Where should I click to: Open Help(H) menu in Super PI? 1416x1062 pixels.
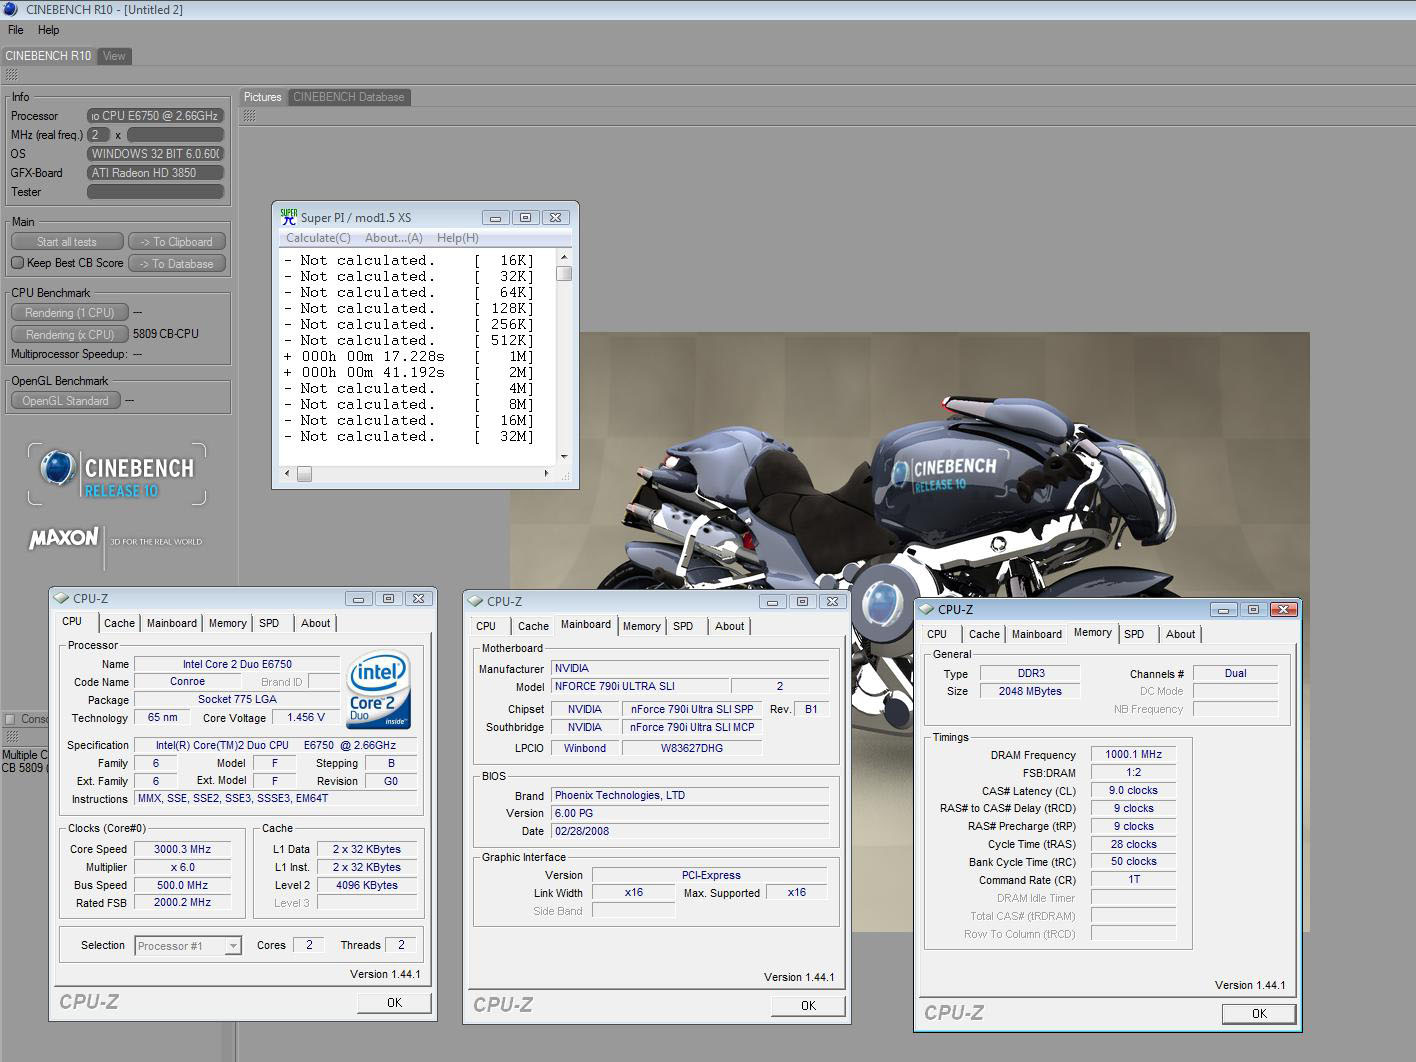point(458,238)
